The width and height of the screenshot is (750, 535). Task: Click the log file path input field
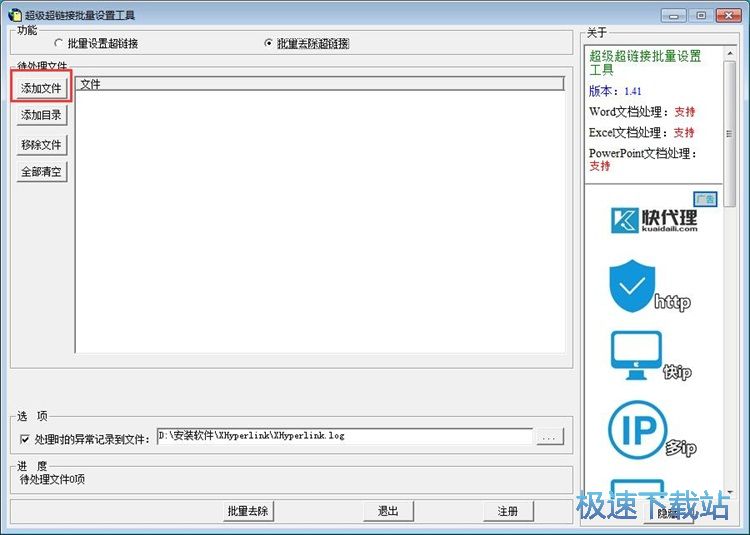[x=344, y=436]
